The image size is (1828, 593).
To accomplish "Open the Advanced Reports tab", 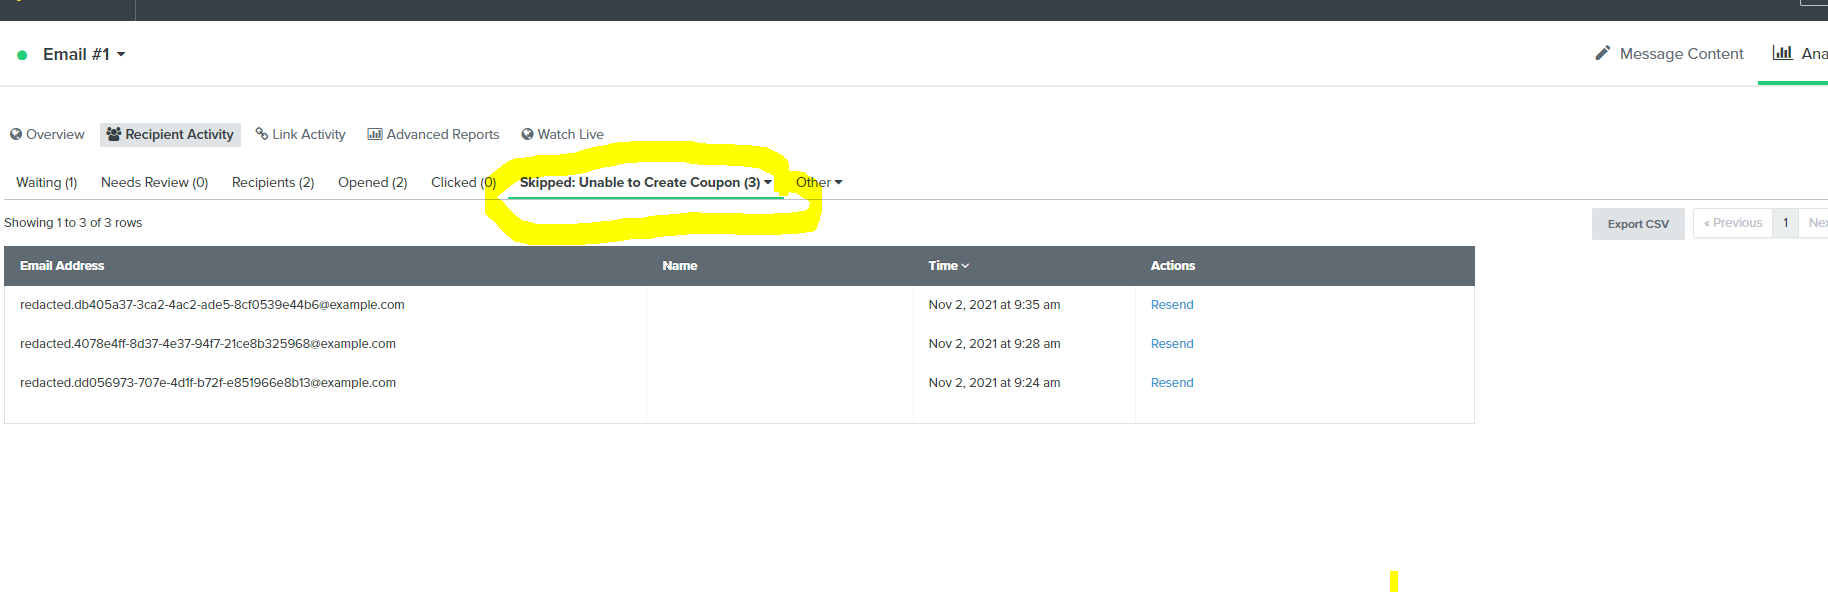I will point(433,134).
